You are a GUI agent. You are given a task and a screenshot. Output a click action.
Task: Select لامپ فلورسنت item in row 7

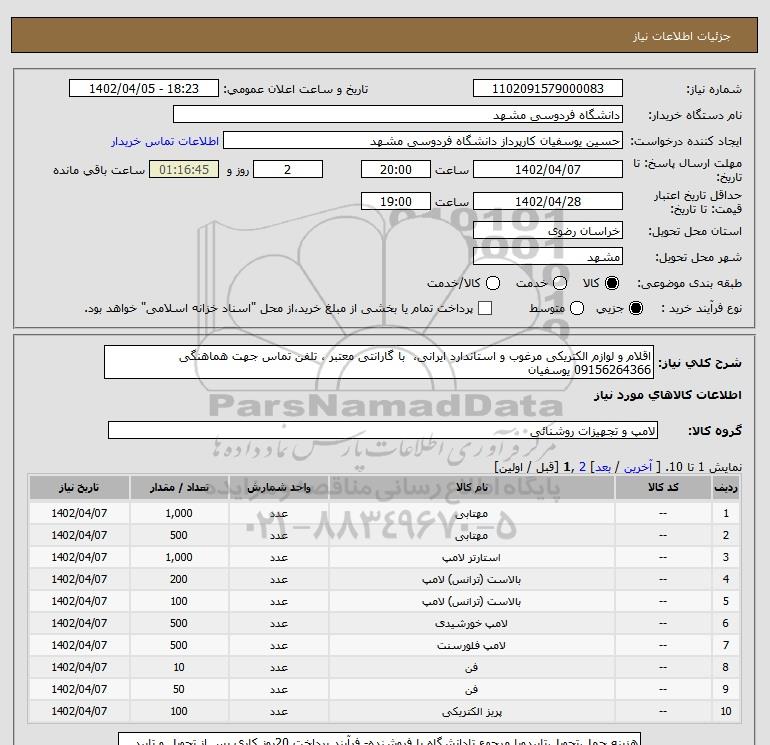[471, 646]
